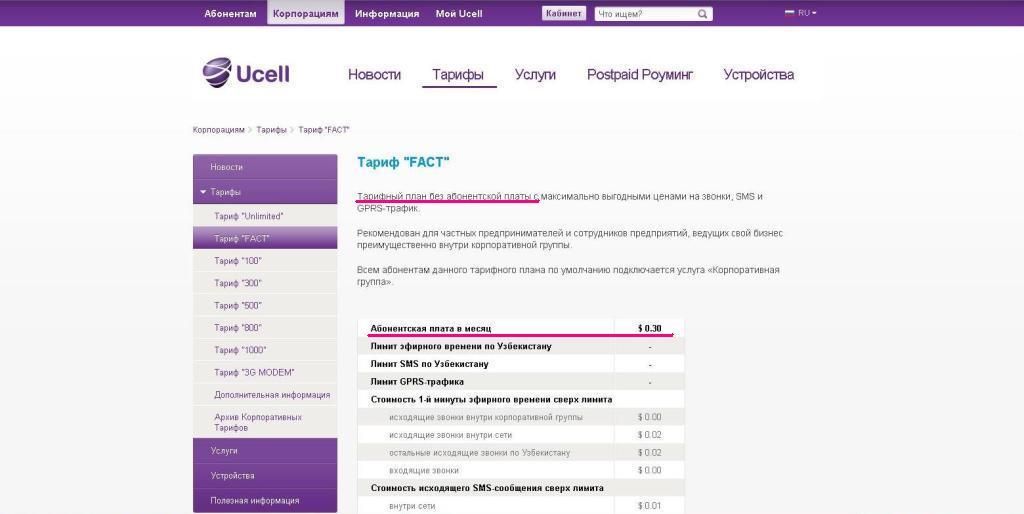
Task: Open Postpaid Роуминг in main navigation
Action: click(639, 74)
